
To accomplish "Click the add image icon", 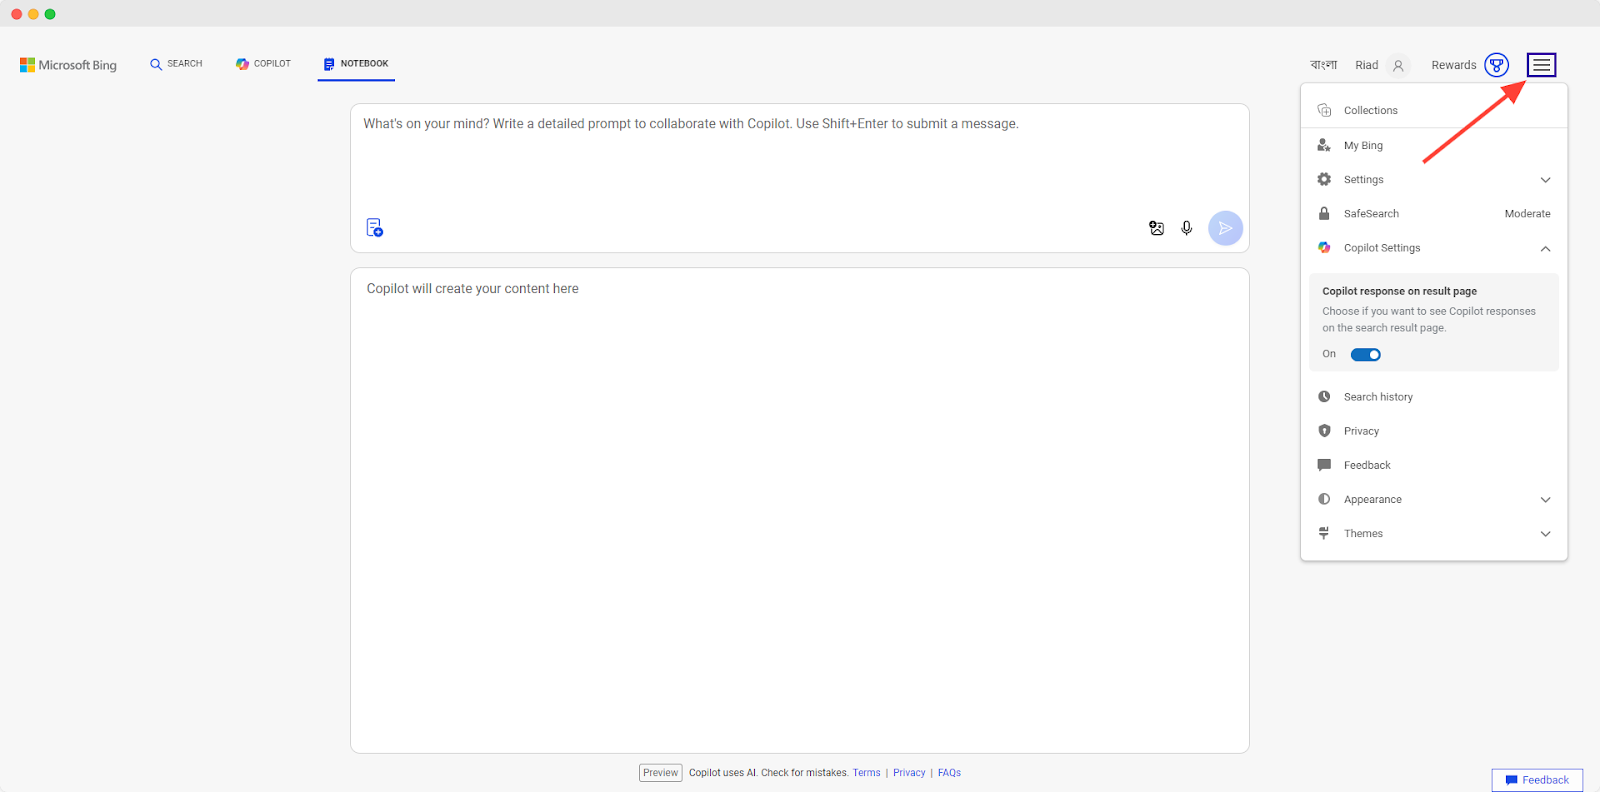I will point(1156,228).
